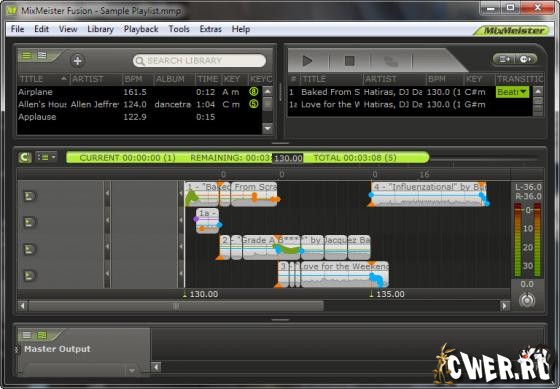The image size is (560, 389).
Task: Open the Master Output device dropdown
Action: 81,370
